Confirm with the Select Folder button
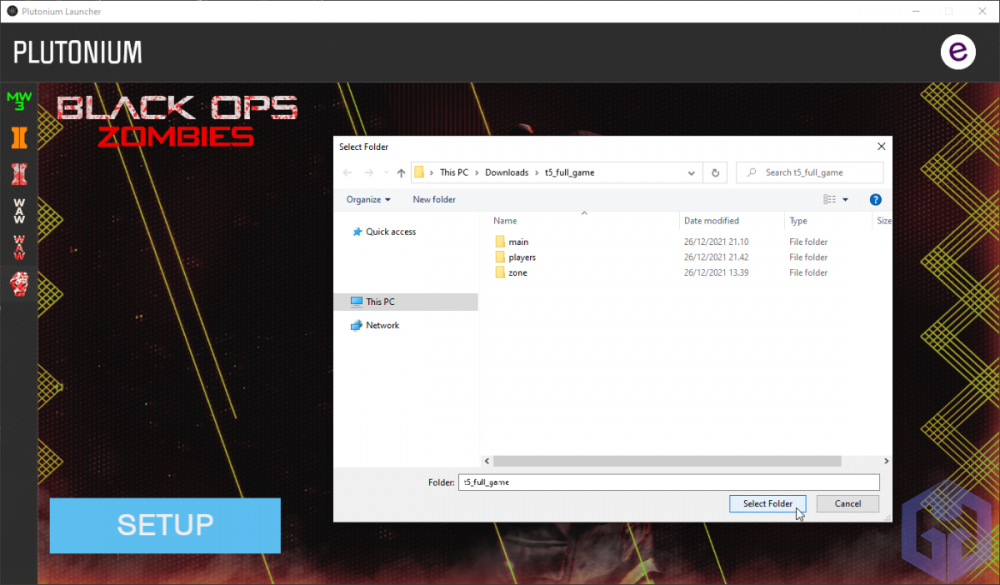The height and width of the screenshot is (585, 1000). click(767, 503)
